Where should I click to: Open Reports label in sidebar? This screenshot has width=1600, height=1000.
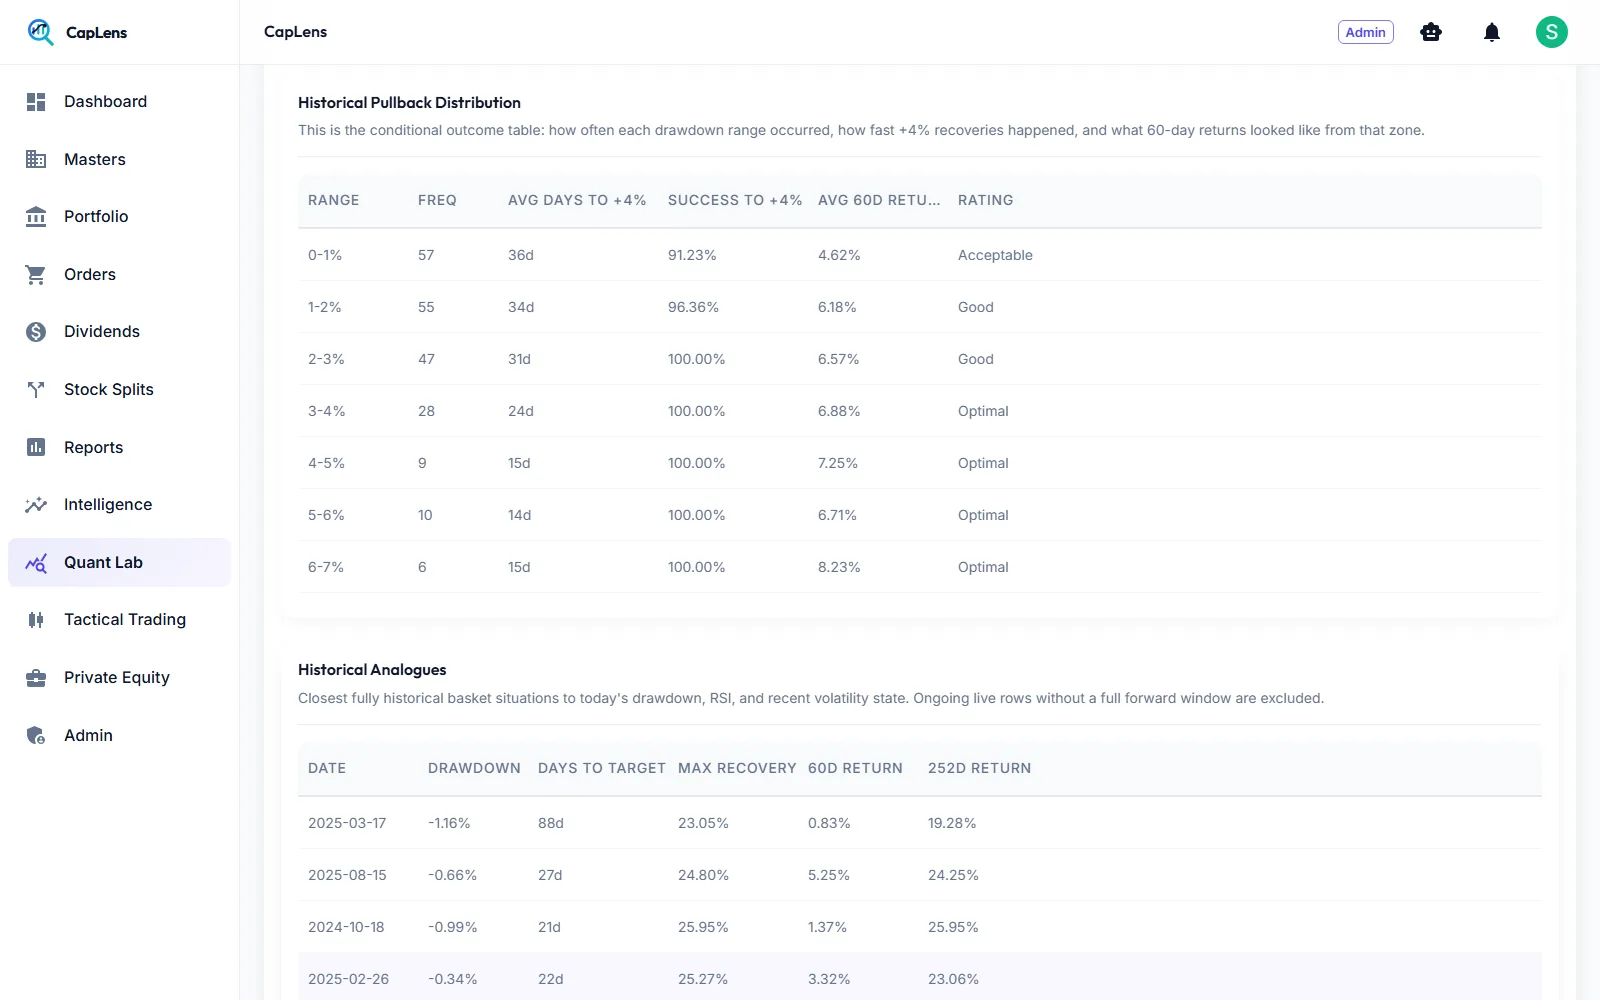point(94,447)
